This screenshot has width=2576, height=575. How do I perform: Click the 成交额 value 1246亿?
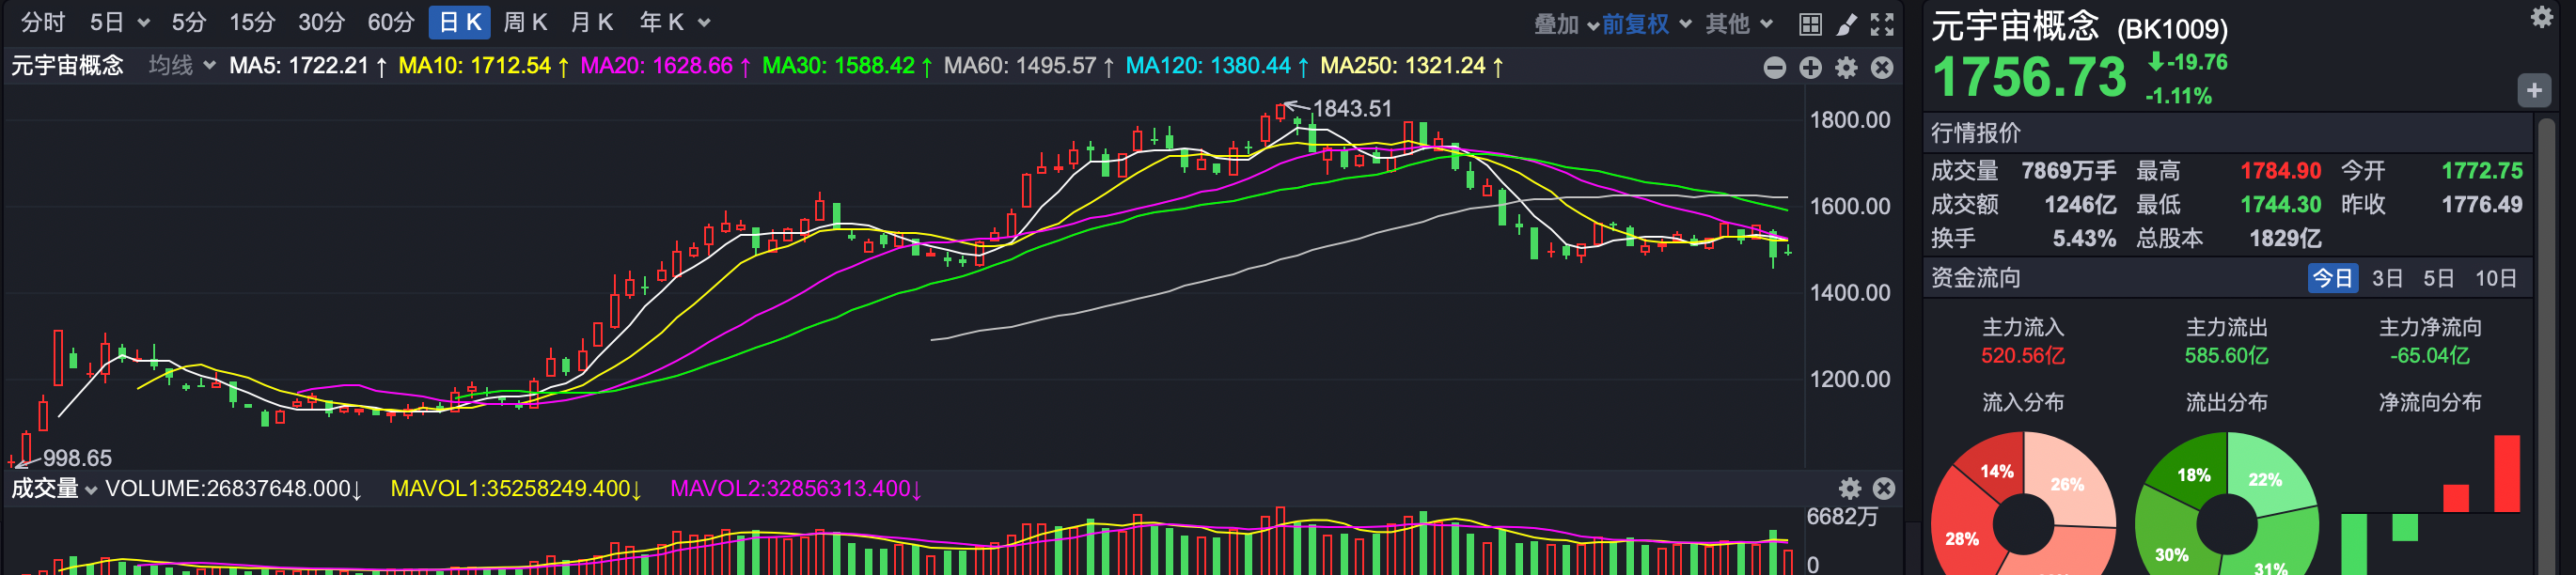coord(2080,205)
